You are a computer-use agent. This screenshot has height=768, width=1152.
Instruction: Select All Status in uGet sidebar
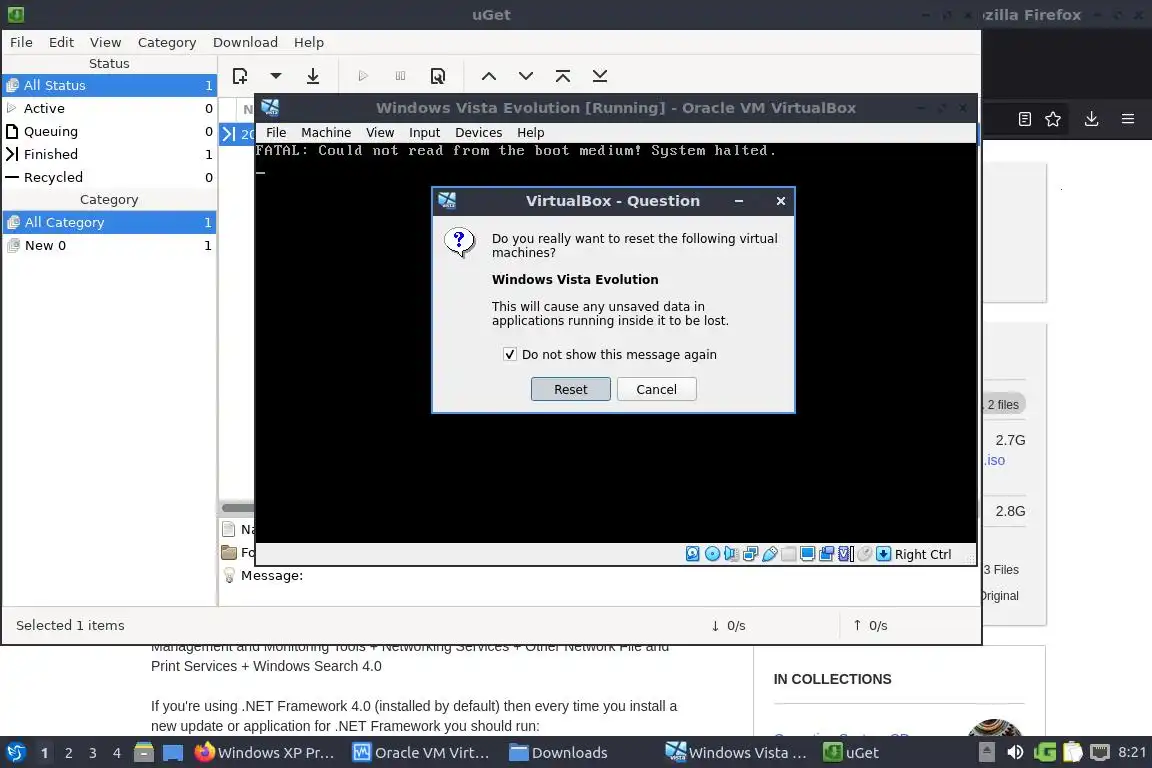(x=109, y=85)
